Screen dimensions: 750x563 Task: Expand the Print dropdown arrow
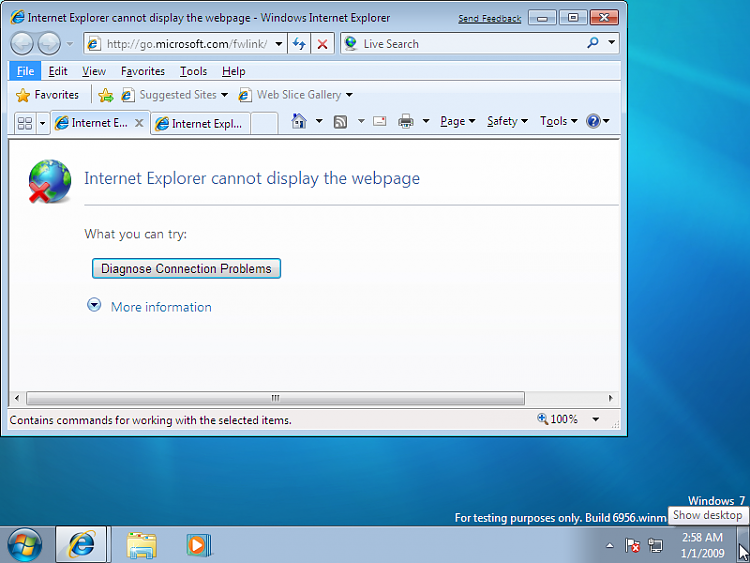tap(426, 121)
